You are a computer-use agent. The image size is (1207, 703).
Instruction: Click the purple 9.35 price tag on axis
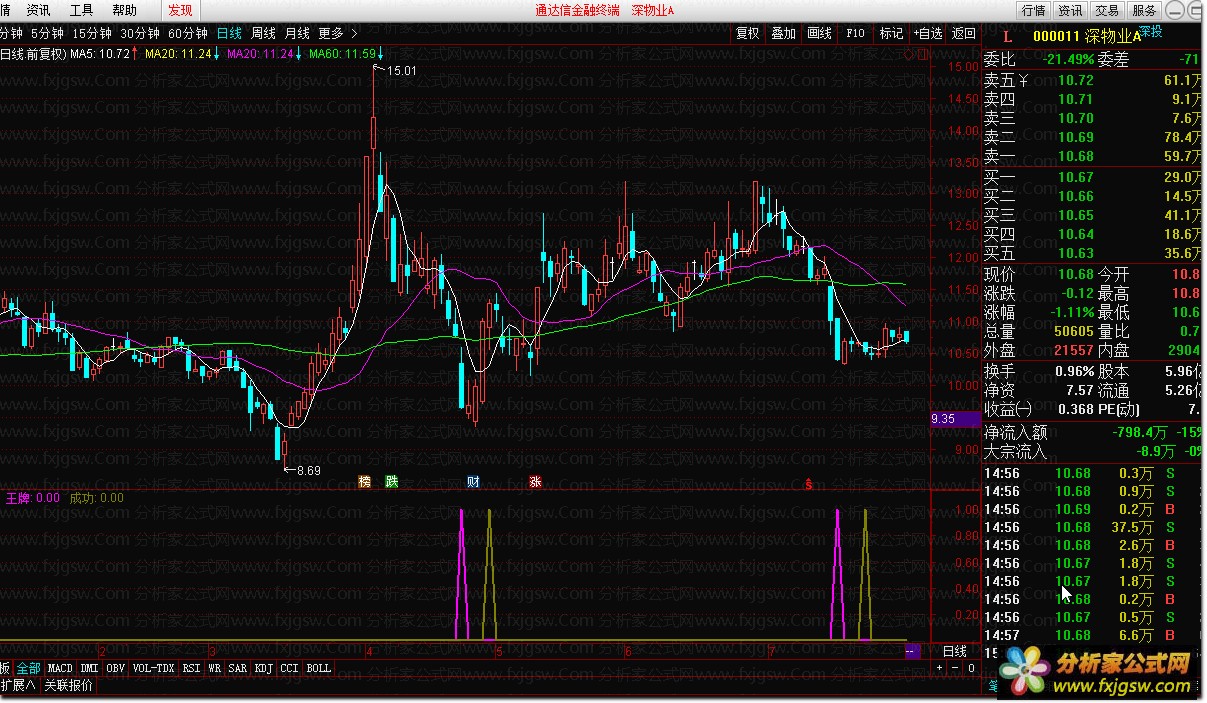[x=954, y=419]
